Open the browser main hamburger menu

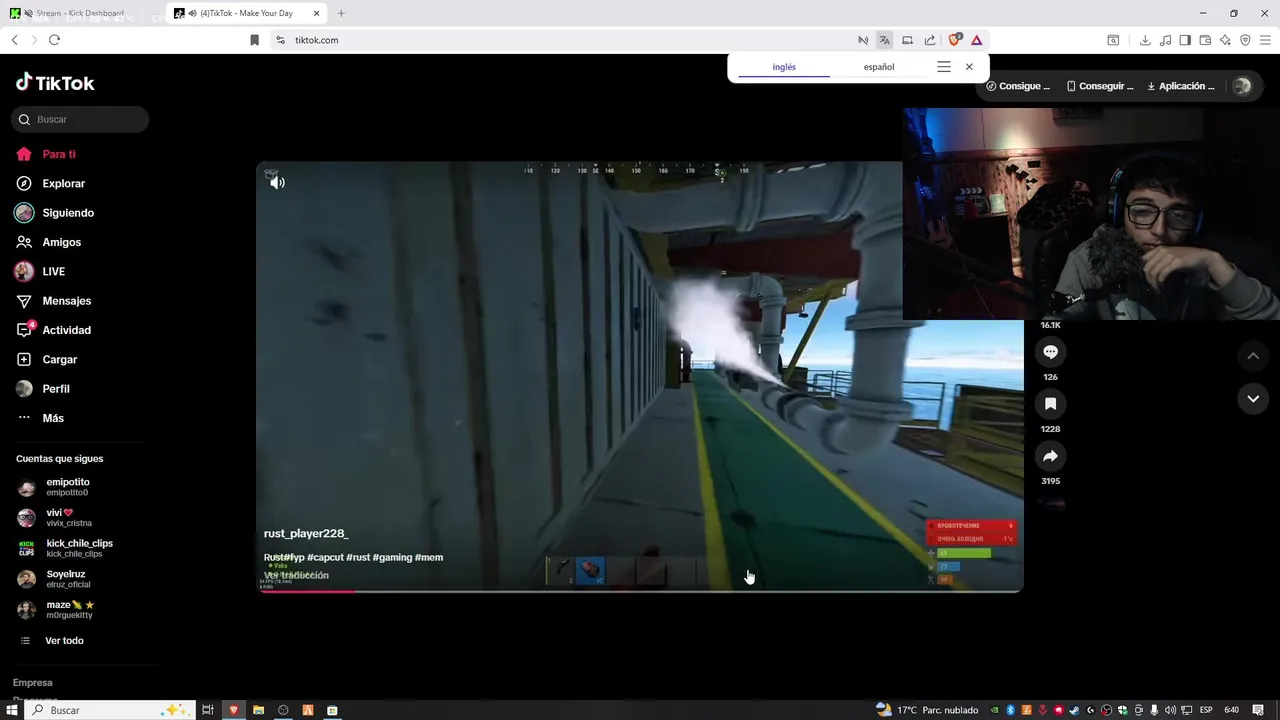[x=1265, y=40]
